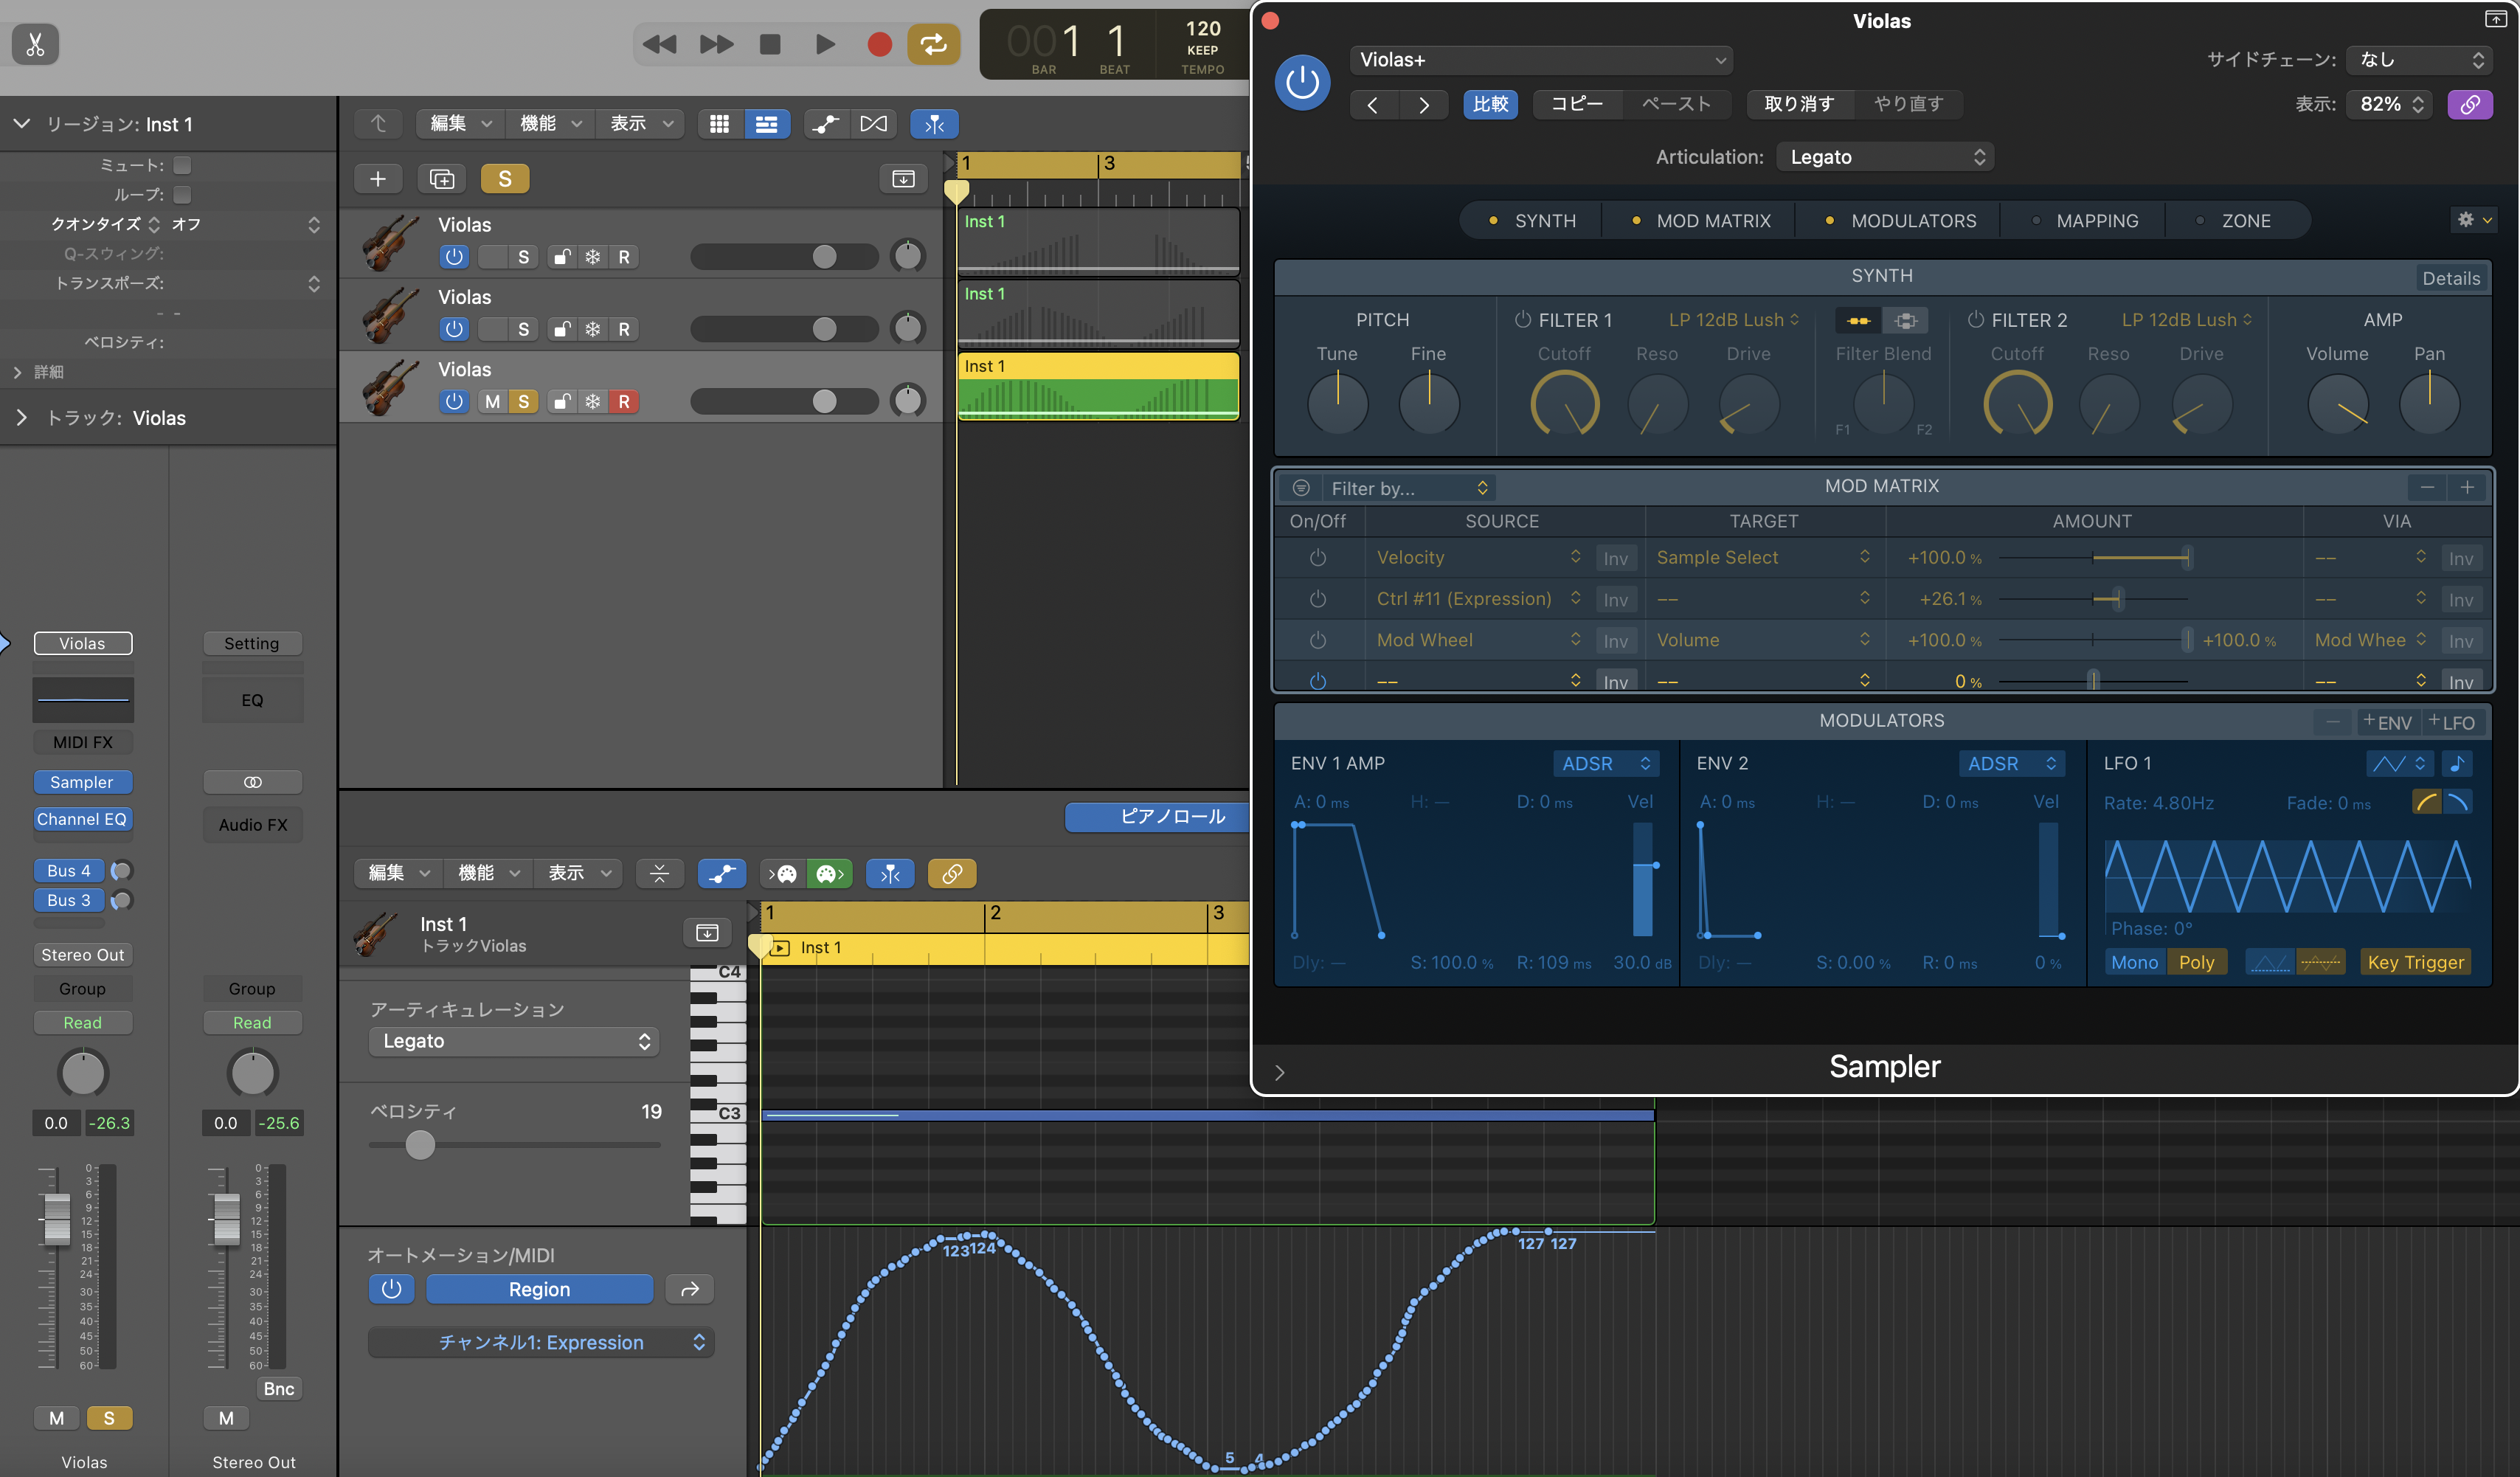Screen dimensions: 2520x1477
Task: Click the red record button
Action: (x=879, y=44)
